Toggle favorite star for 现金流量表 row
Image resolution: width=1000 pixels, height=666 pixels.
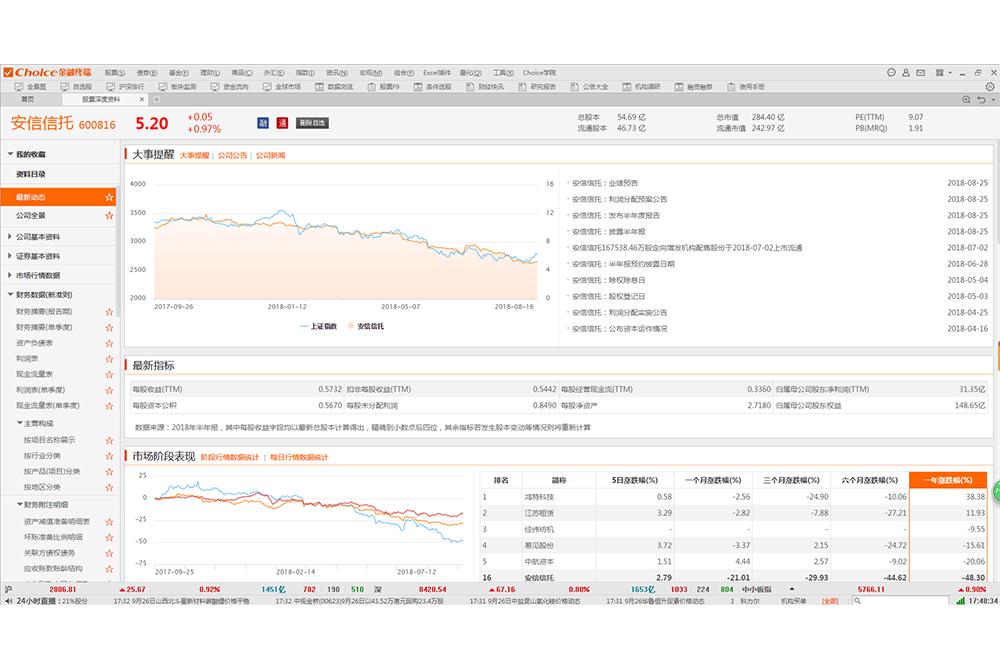click(x=109, y=374)
